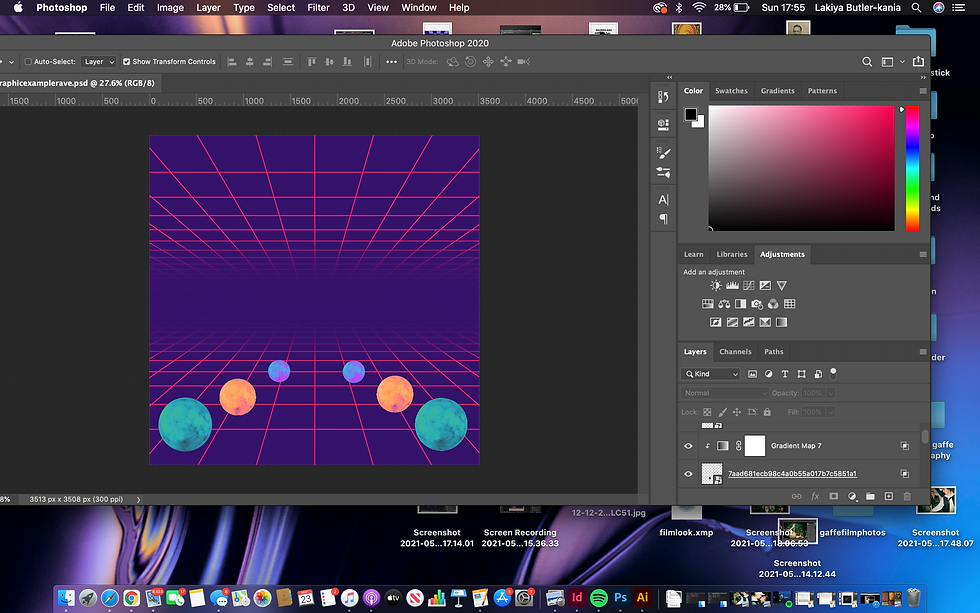Toggle shape layer filter in Layers panel
The width and height of the screenshot is (980, 613).
click(801, 374)
